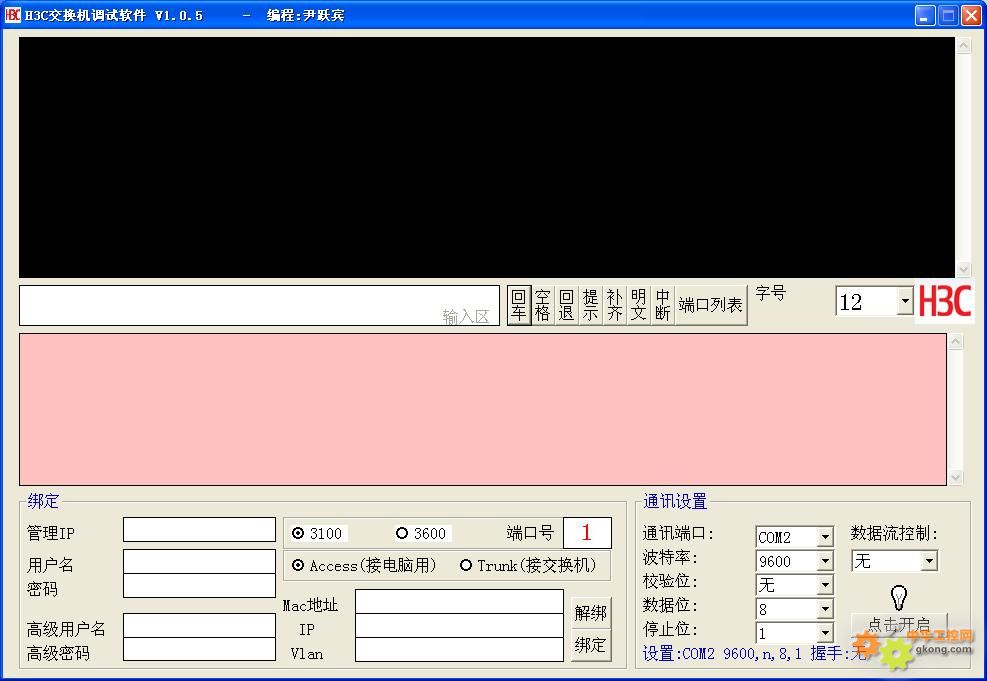Click the command 输入区 input box

click(259, 306)
